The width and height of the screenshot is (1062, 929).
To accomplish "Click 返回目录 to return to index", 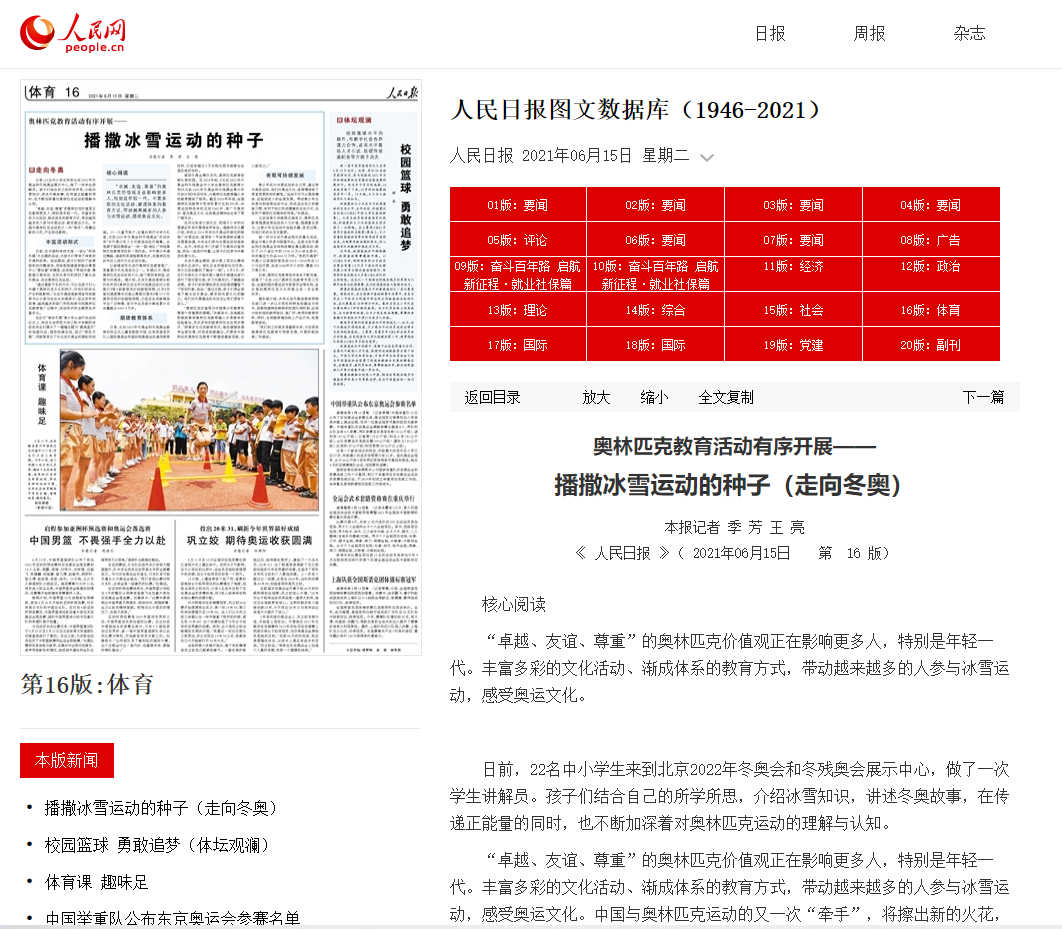I will pyautogui.click(x=492, y=397).
